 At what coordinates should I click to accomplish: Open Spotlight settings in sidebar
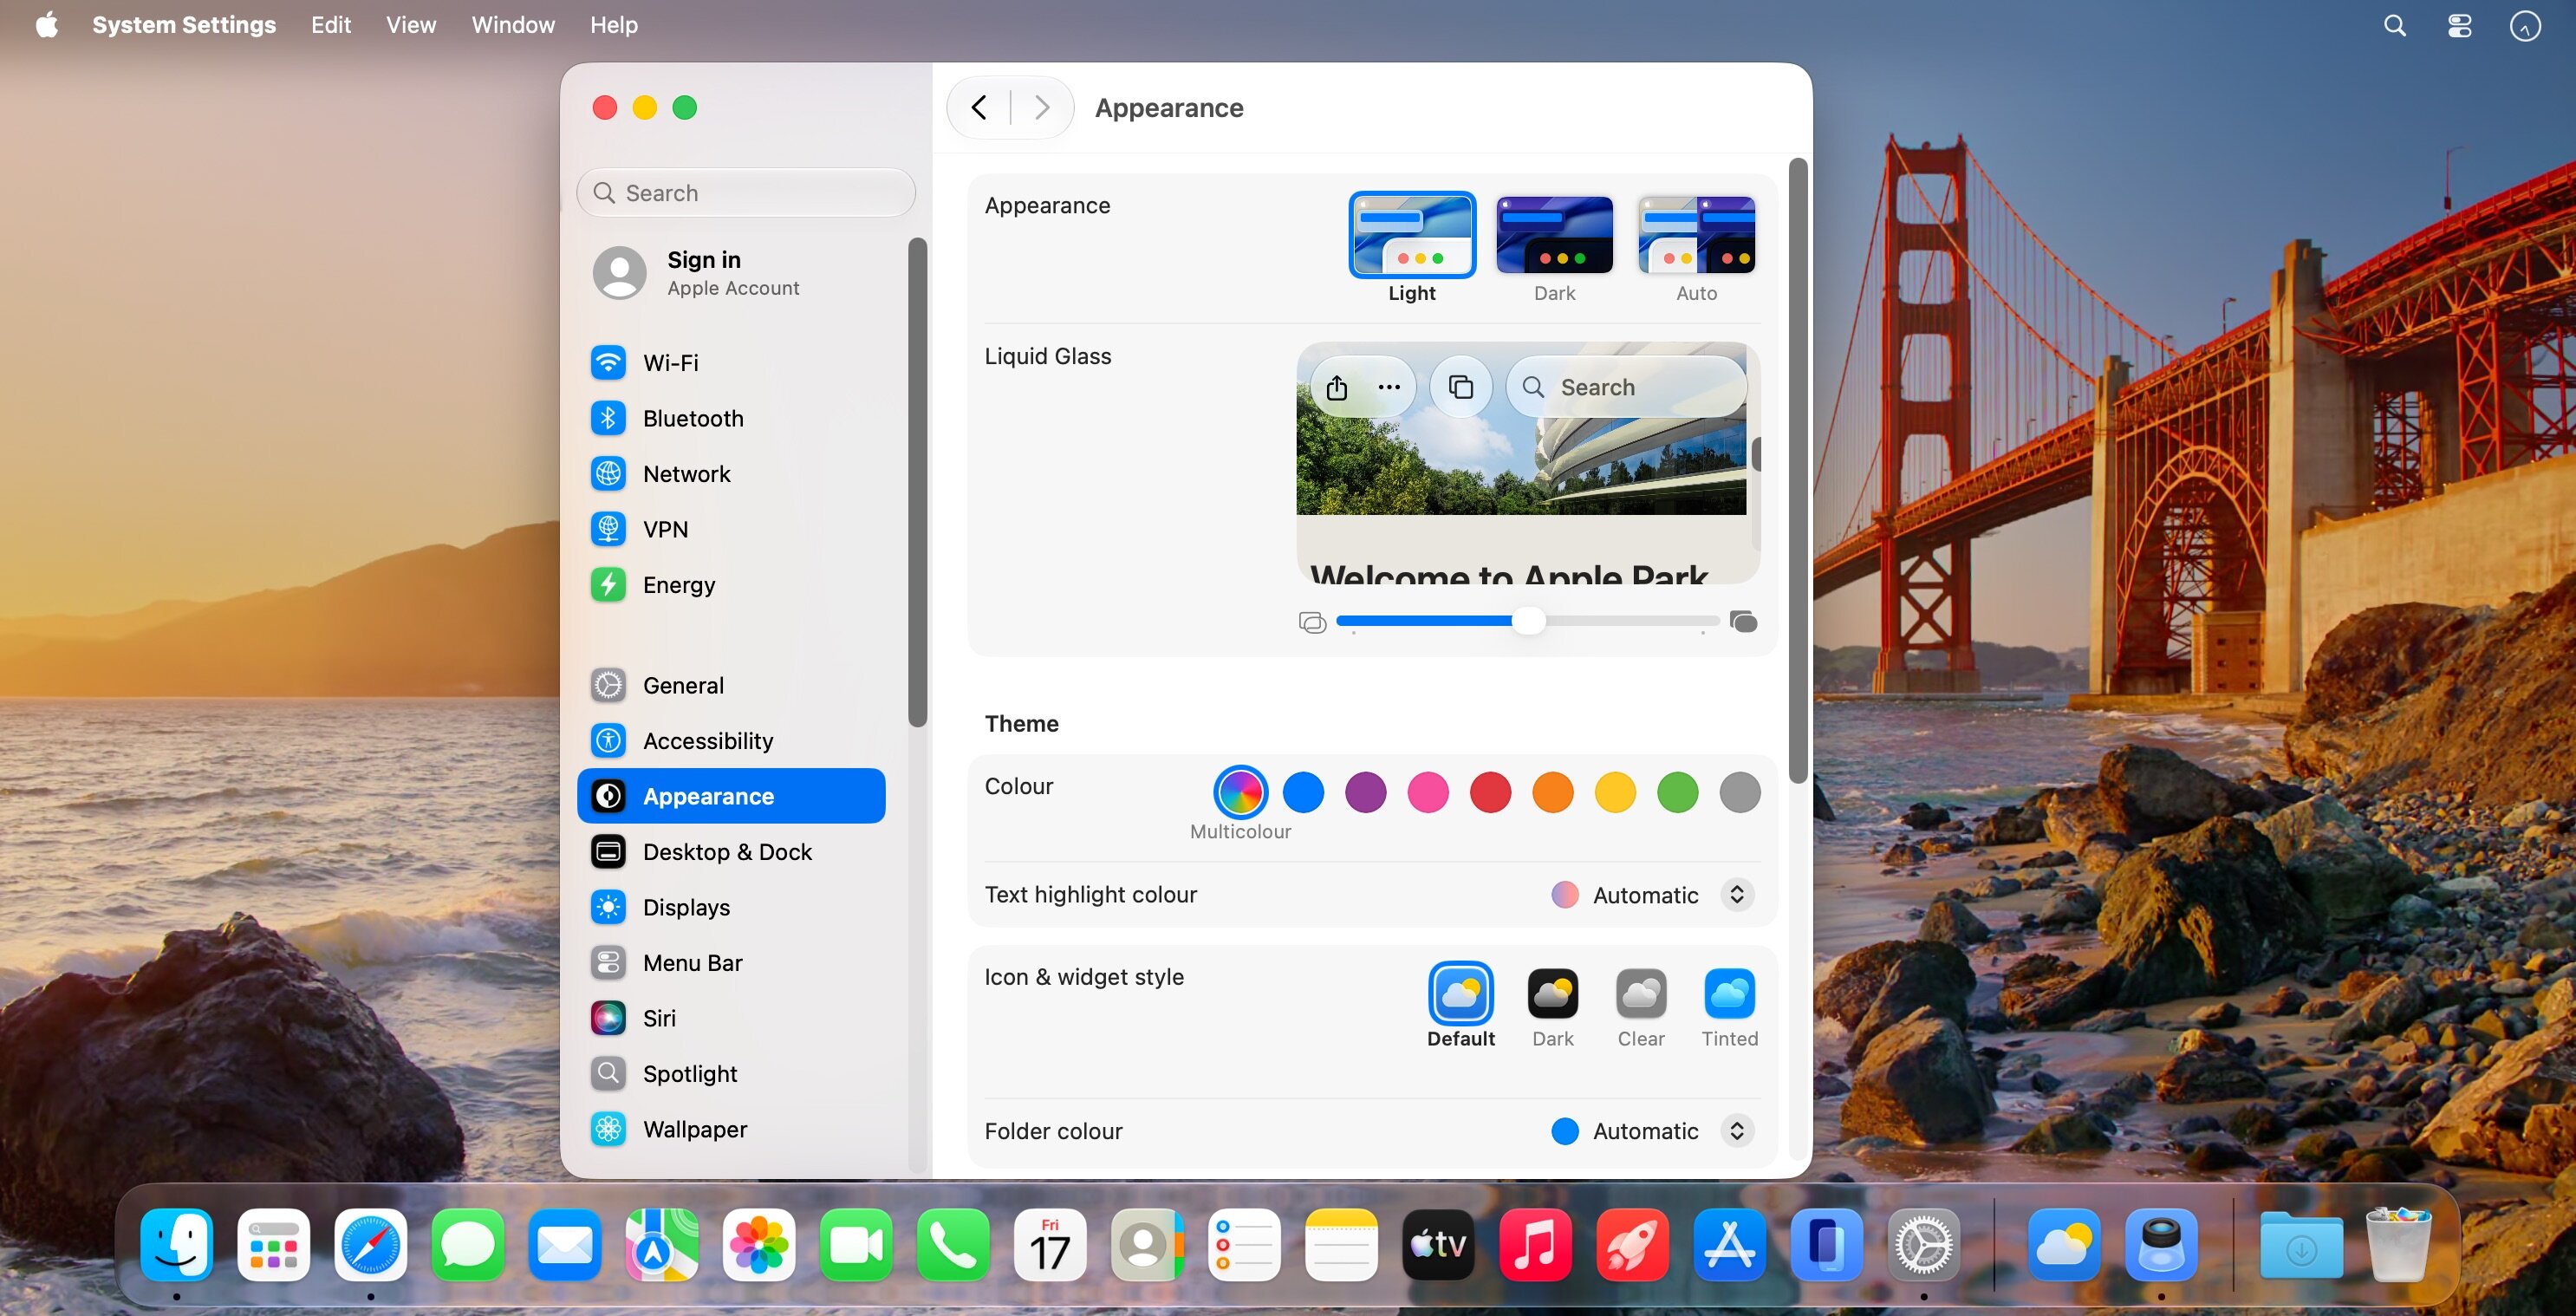tap(731, 1073)
